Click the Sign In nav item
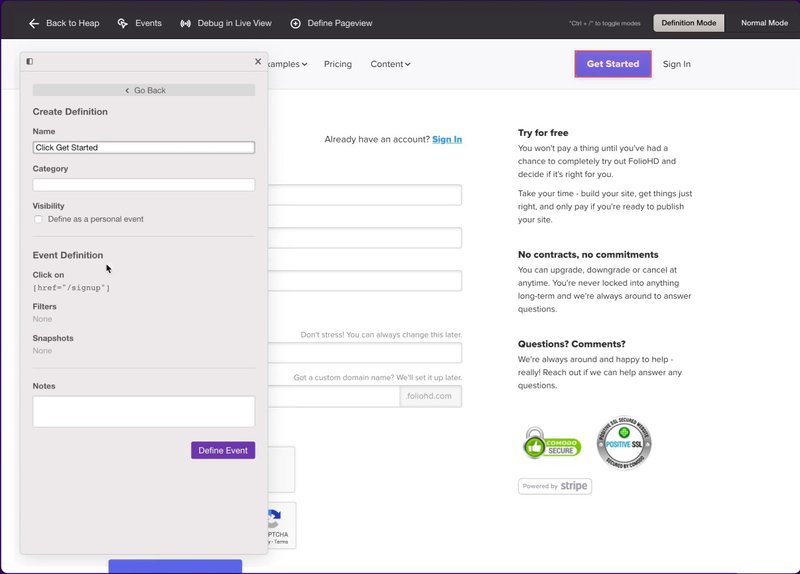This screenshot has width=800, height=574. [x=677, y=64]
